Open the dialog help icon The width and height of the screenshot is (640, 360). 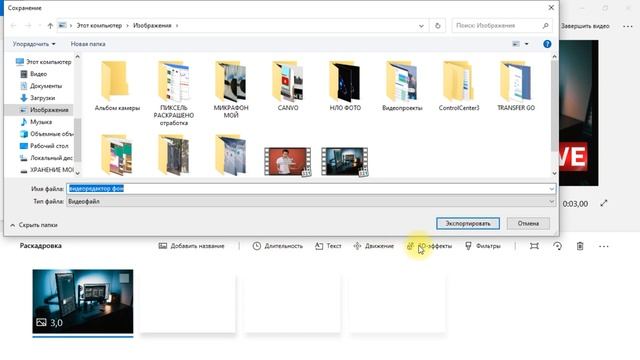[x=547, y=44]
